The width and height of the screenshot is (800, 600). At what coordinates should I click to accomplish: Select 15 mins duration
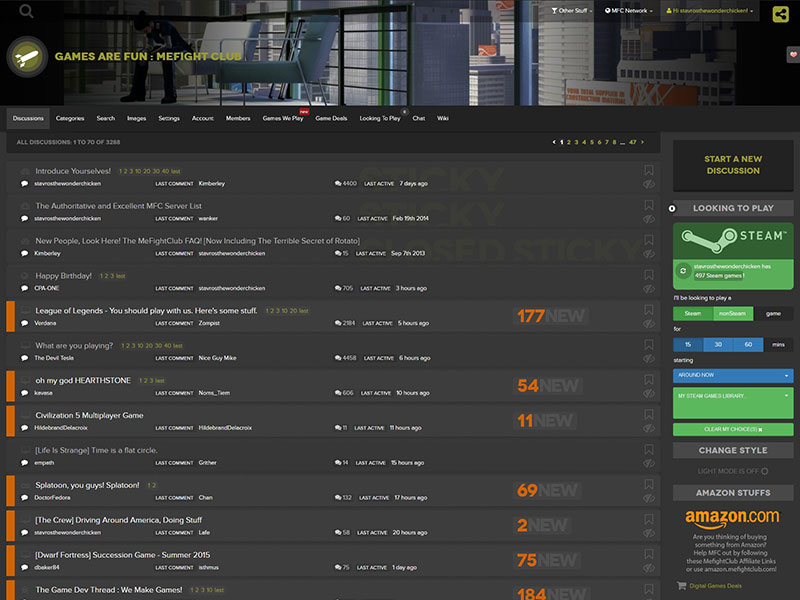pyautogui.click(x=688, y=345)
